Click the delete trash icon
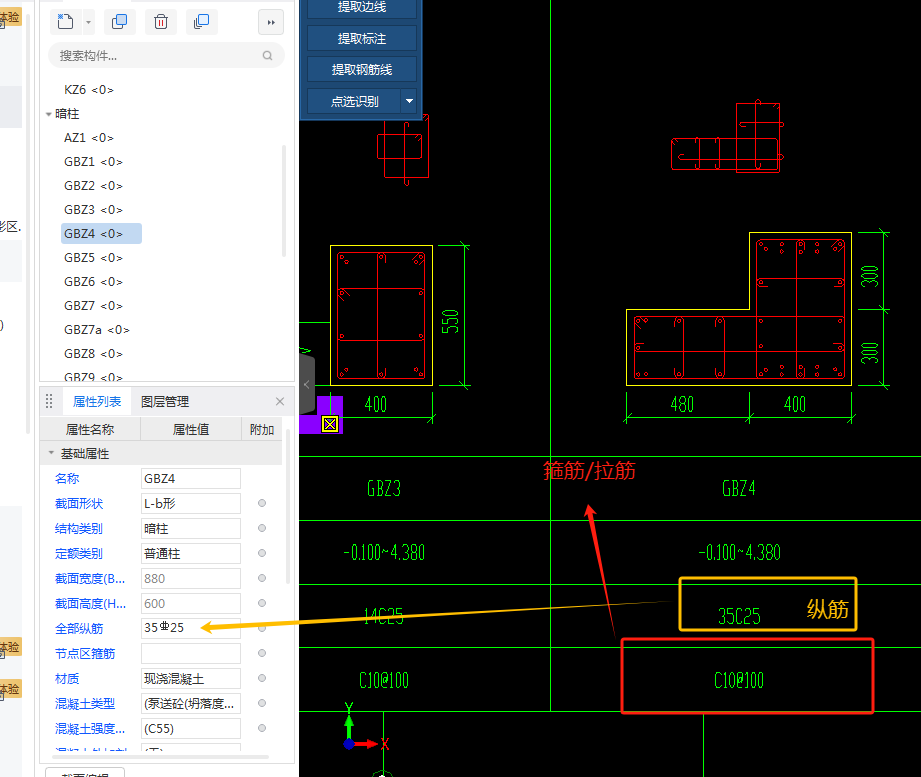Image resolution: width=921 pixels, height=777 pixels. pos(161,22)
